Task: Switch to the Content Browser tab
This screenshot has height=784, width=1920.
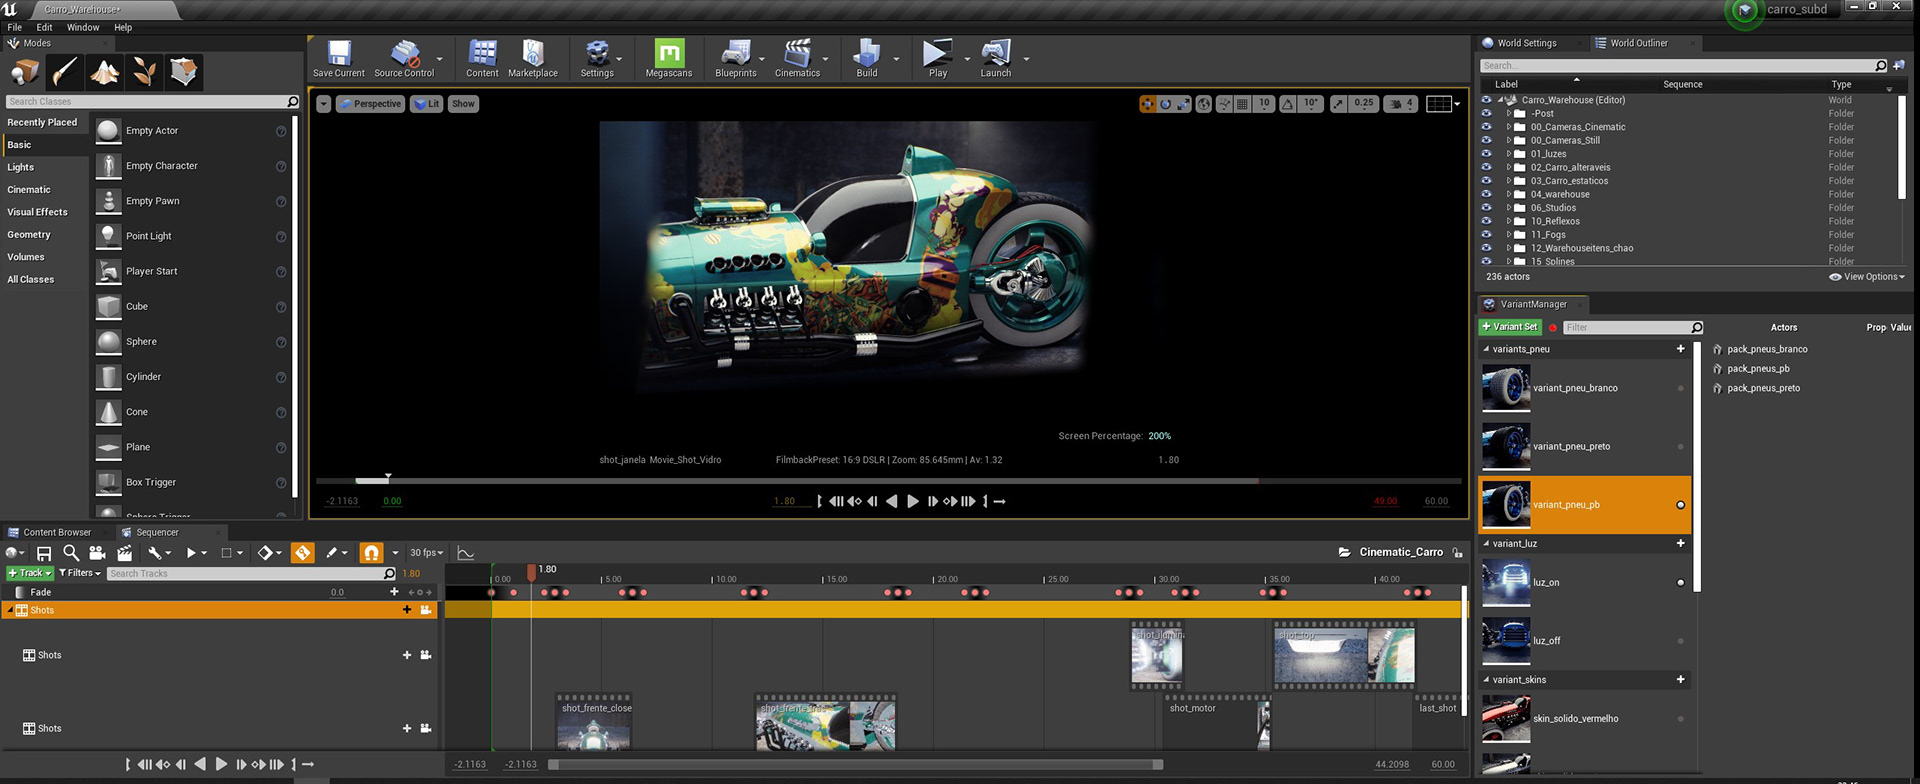Action: pos(56,532)
